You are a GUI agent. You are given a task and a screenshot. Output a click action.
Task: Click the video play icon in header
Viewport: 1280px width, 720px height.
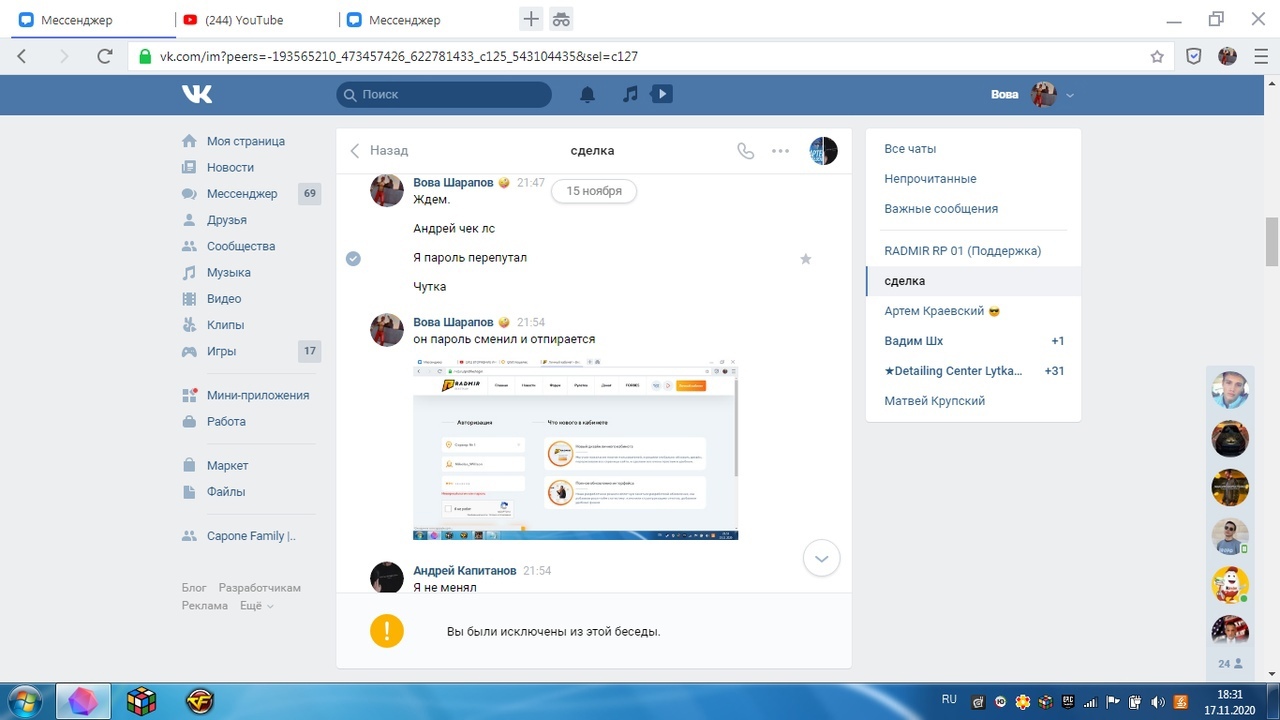pos(661,94)
